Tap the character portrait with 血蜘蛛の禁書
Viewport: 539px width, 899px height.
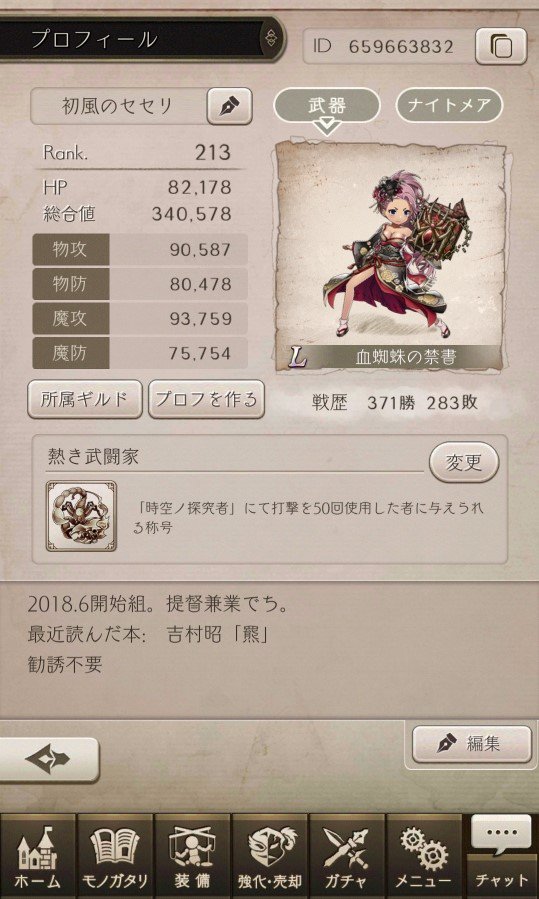pyautogui.click(x=390, y=255)
